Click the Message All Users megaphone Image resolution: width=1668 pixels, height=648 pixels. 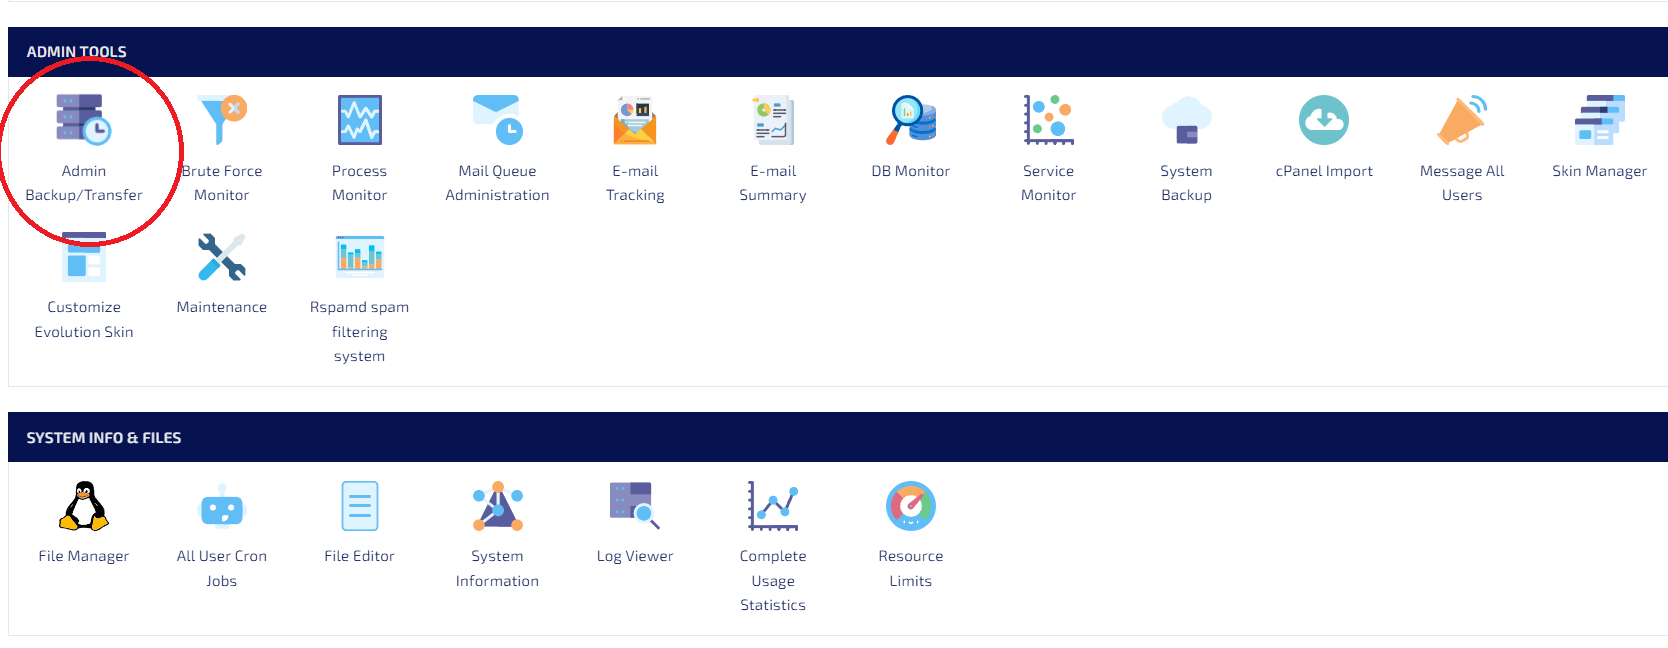pyautogui.click(x=1461, y=121)
